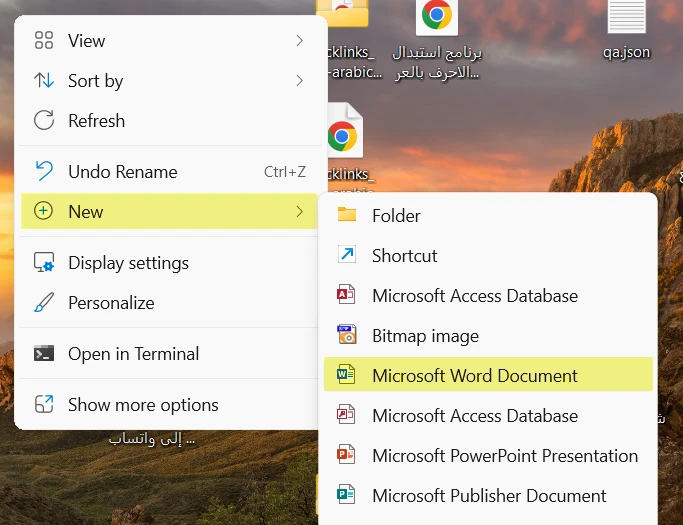Select Microsoft Publisher Document in the submenu

(488, 496)
